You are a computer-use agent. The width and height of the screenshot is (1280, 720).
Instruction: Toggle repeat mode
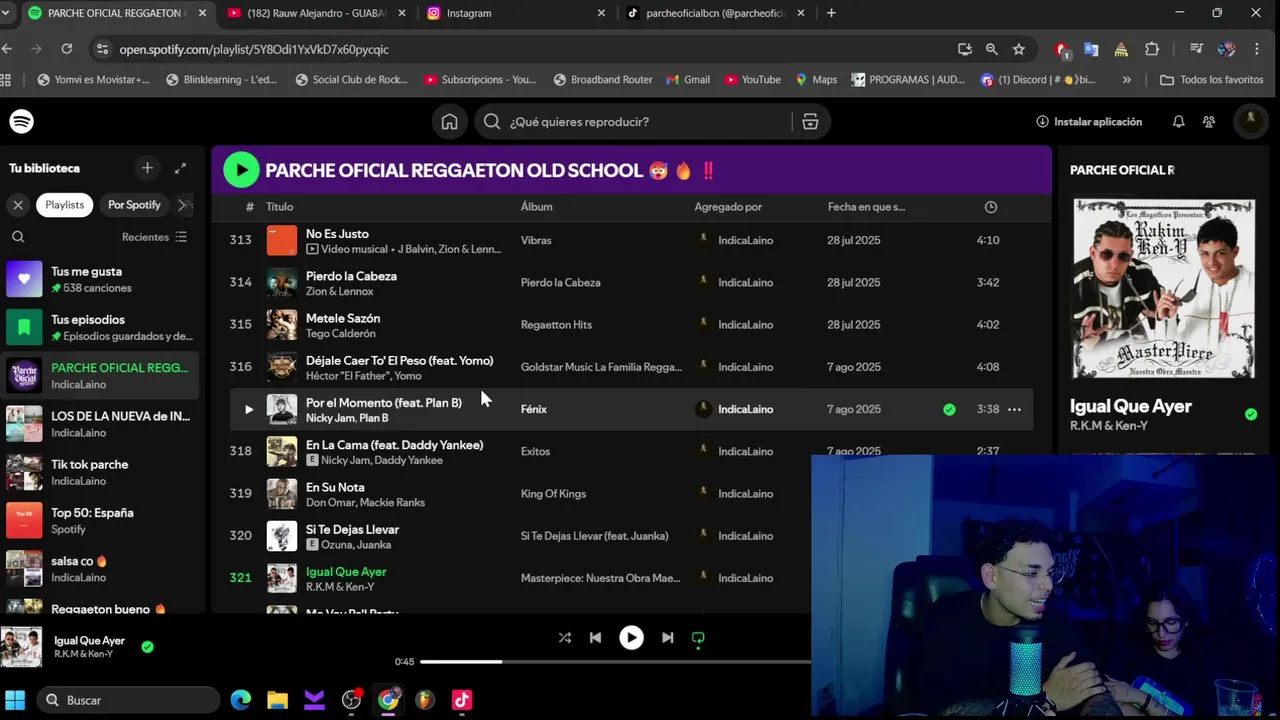click(x=698, y=638)
